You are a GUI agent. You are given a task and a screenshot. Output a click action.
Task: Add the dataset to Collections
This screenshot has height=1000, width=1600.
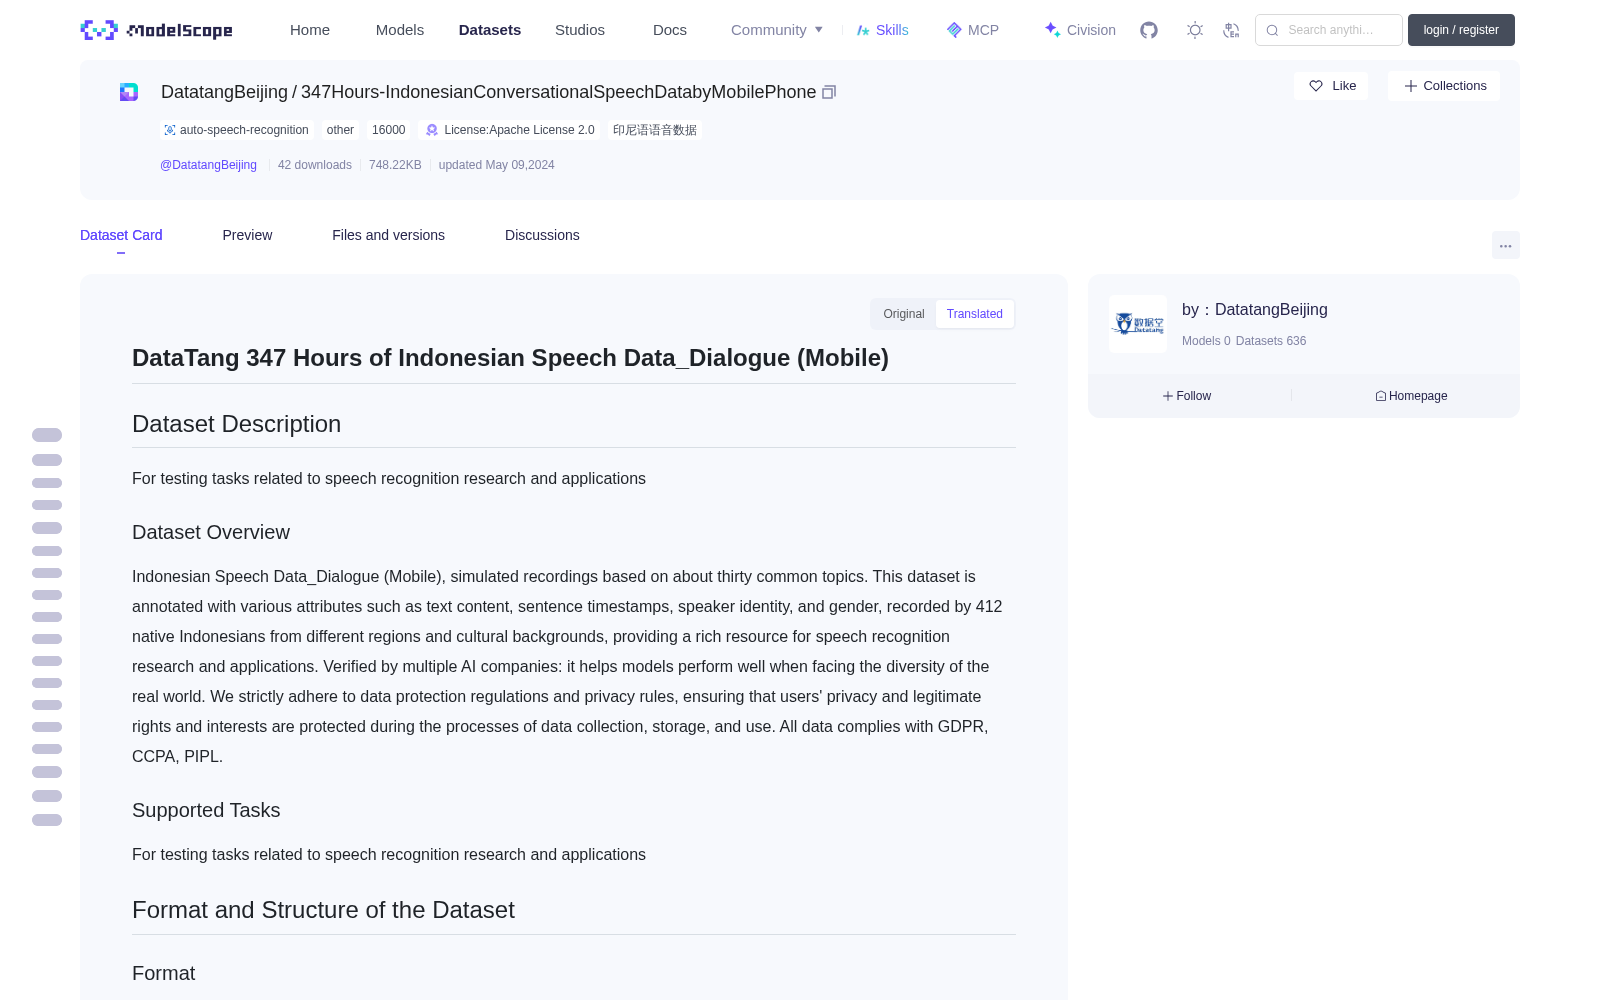1444,86
